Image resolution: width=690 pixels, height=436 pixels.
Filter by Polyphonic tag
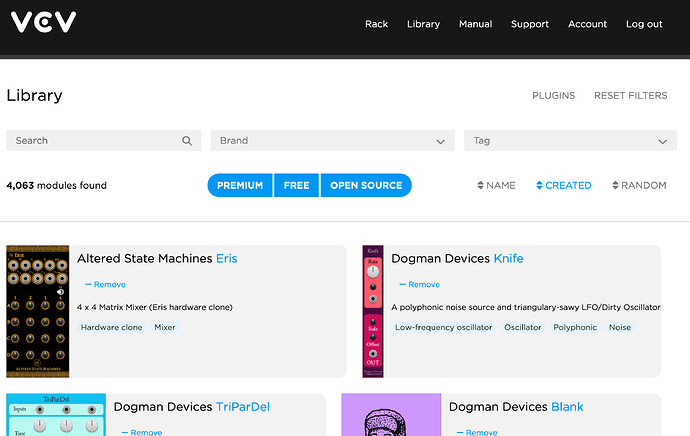pyautogui.click(x=575, y=327)
